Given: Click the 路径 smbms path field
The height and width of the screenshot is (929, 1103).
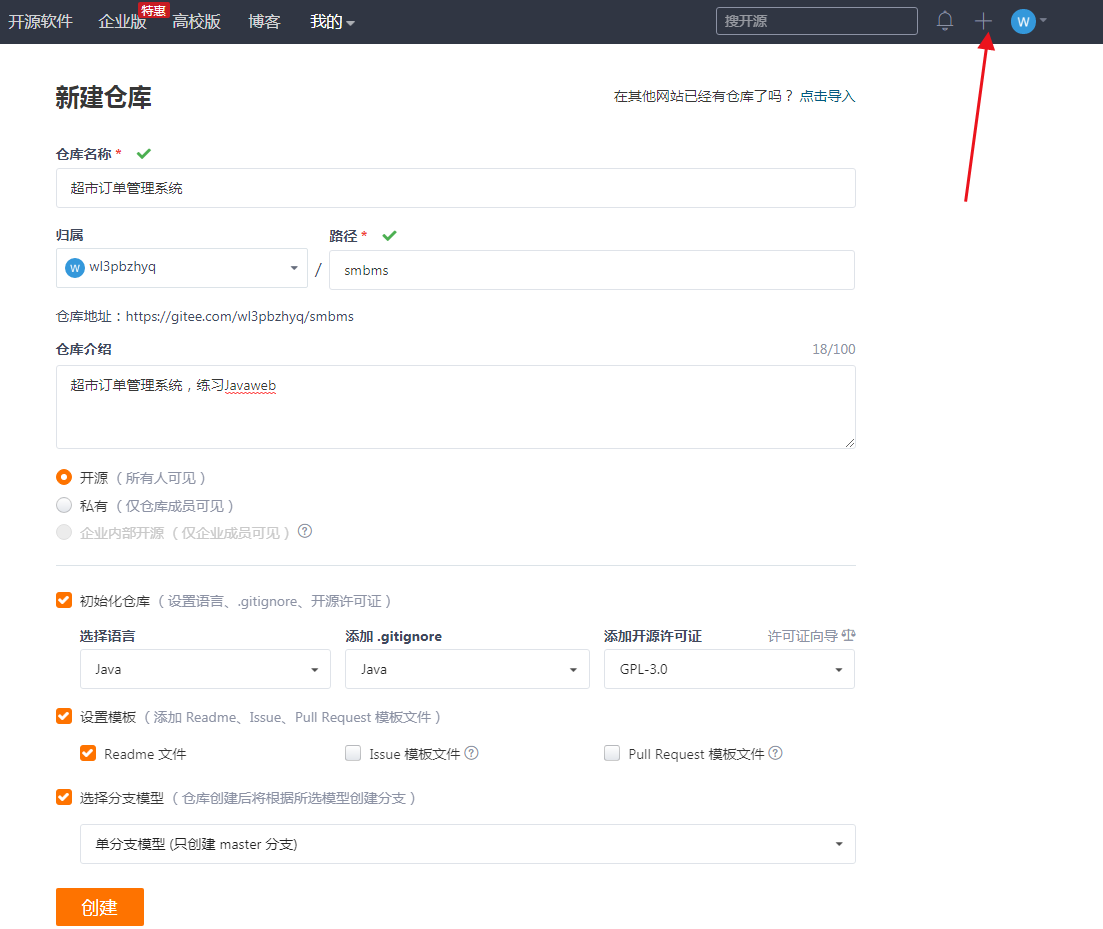Looking at the screenshot, I should pos(592,270).
